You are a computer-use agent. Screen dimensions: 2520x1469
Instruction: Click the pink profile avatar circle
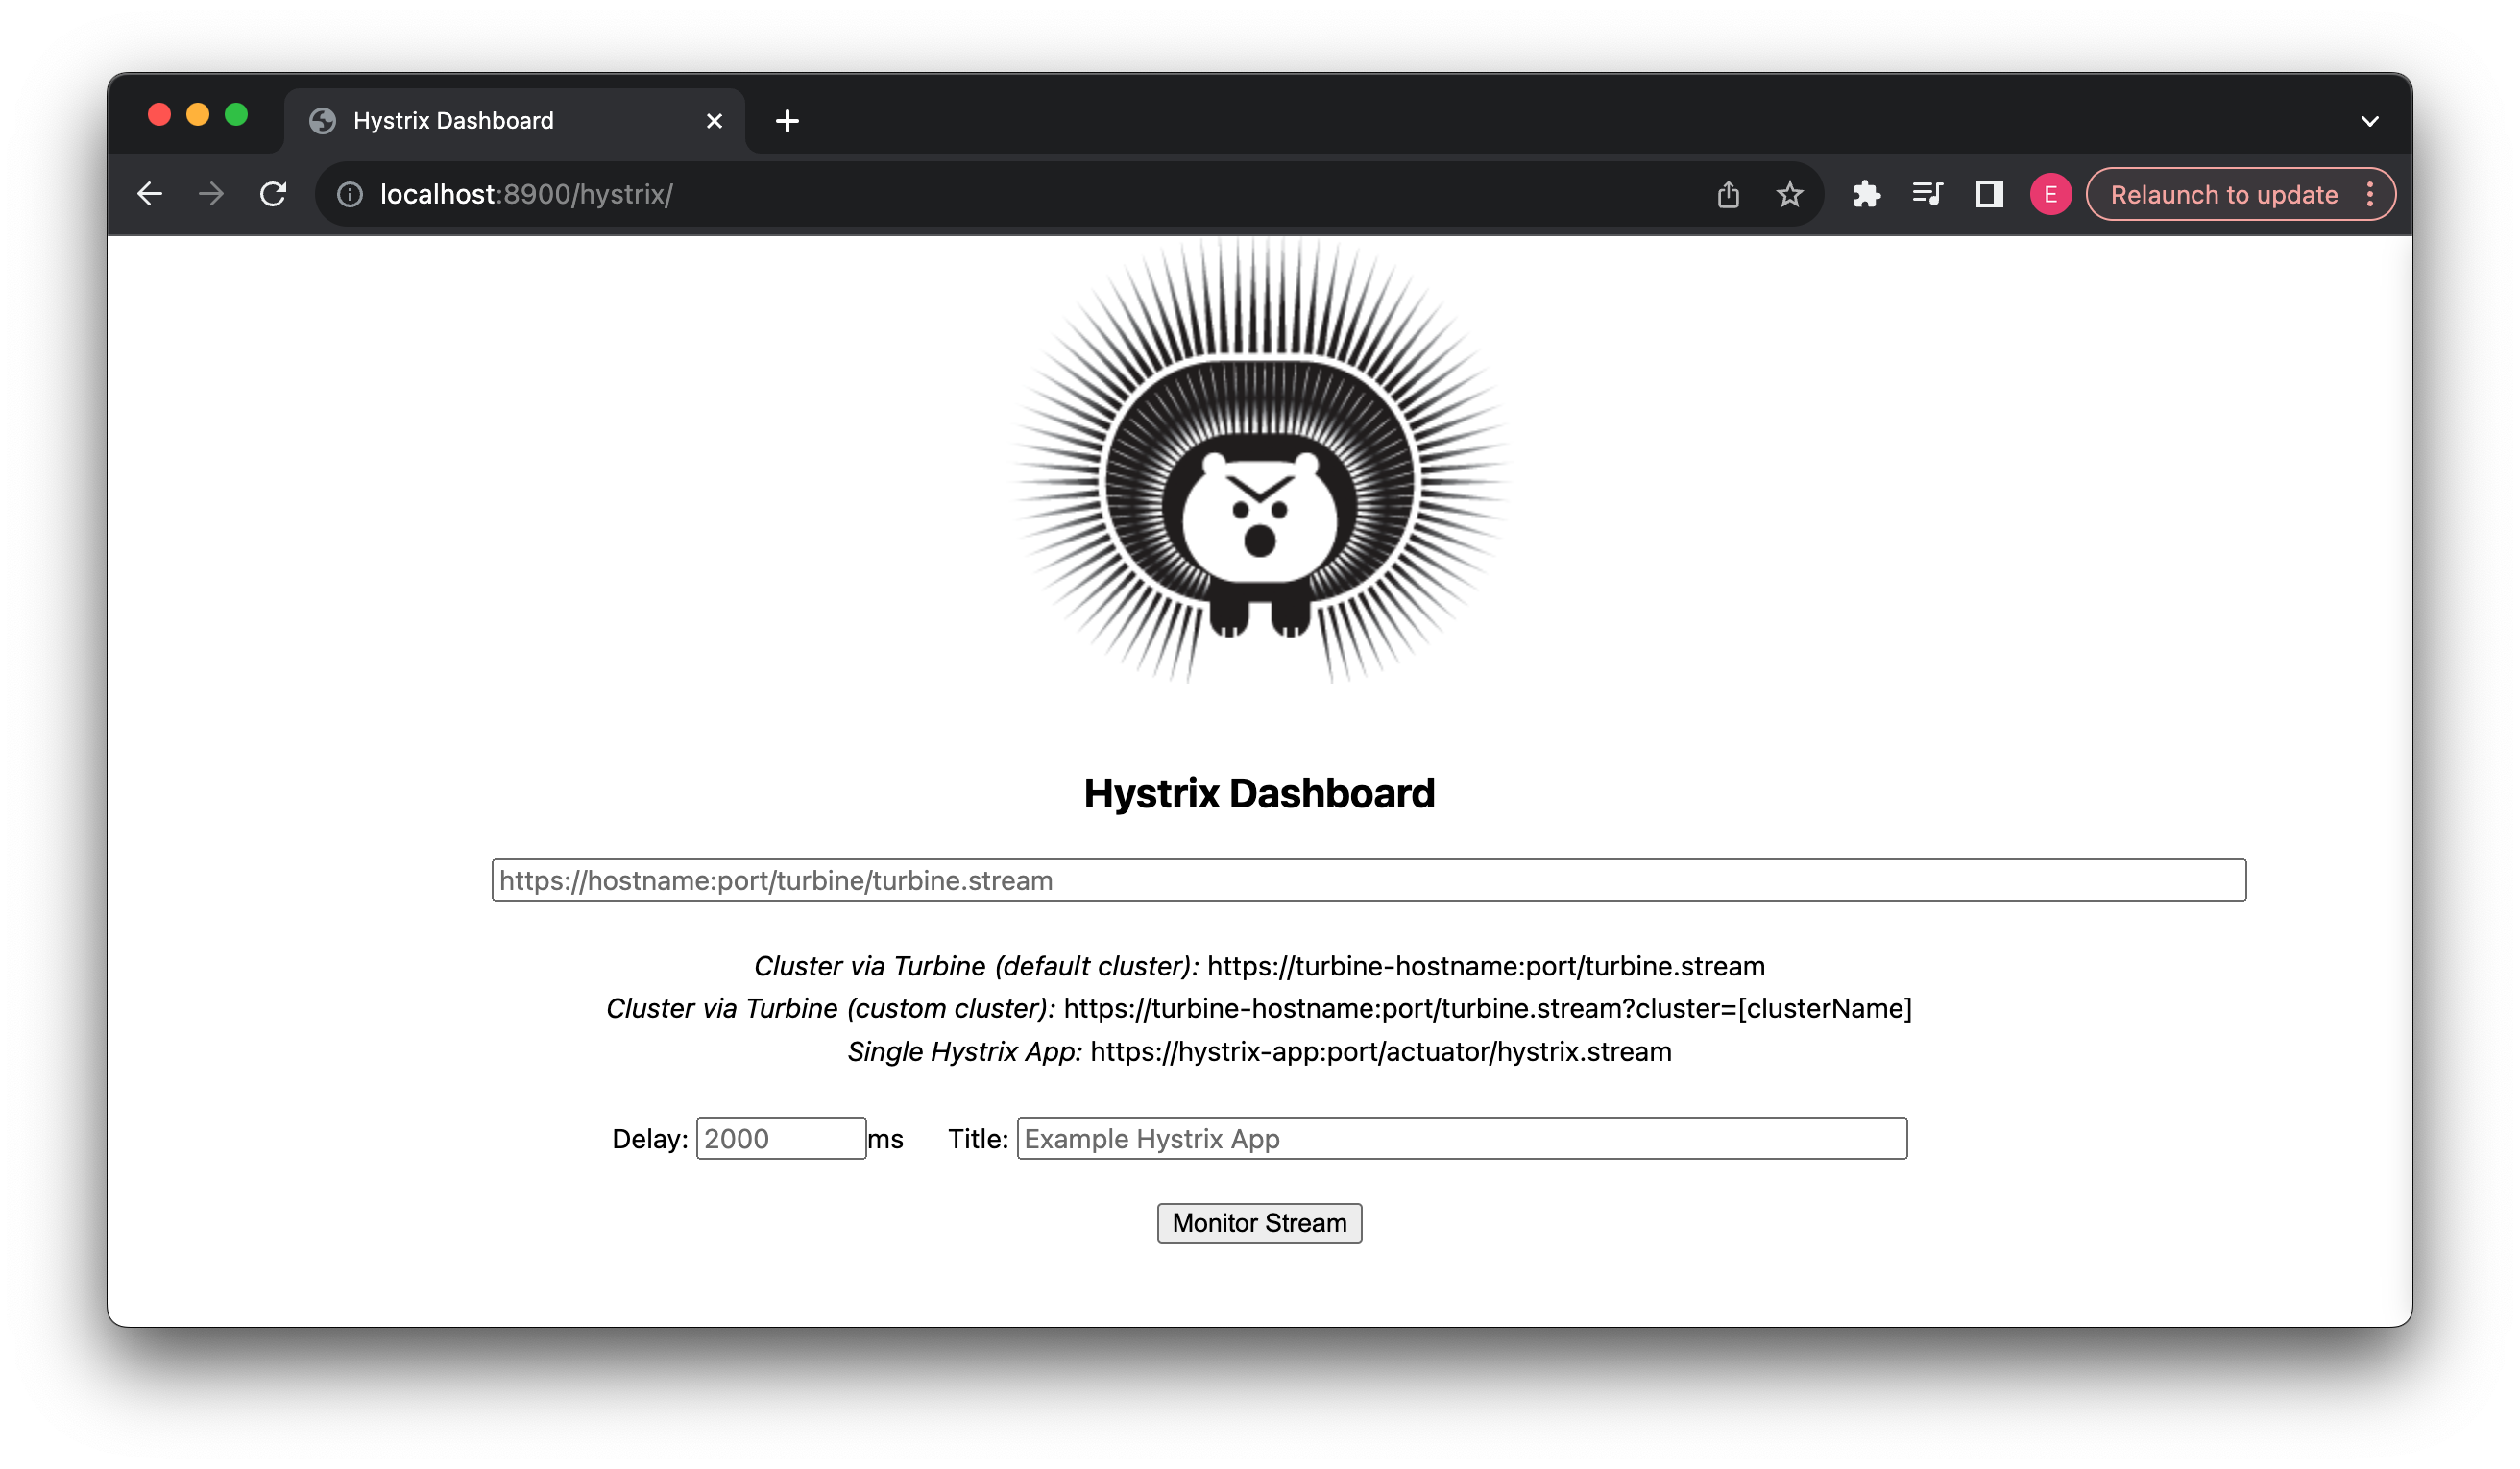tap(2051, 194)
